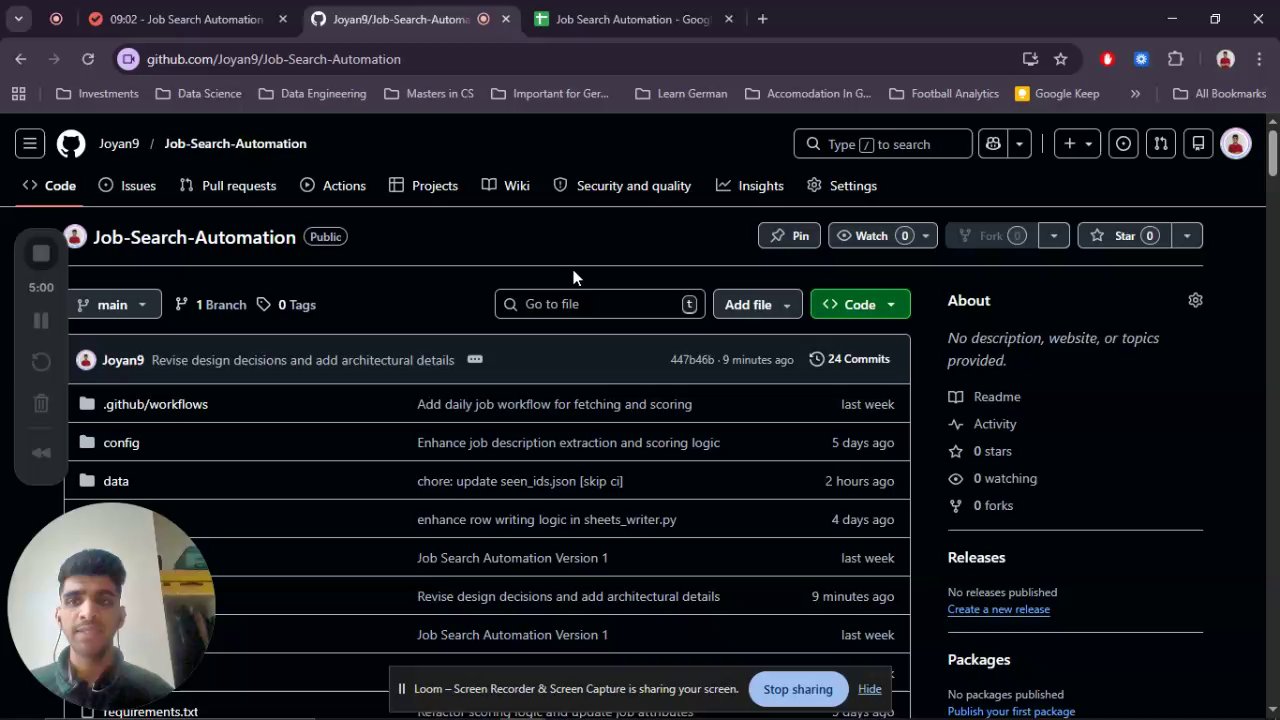The image size is (1280, 720).
Task: Open the Pull requests icon in header
Action: [1160, 144]
